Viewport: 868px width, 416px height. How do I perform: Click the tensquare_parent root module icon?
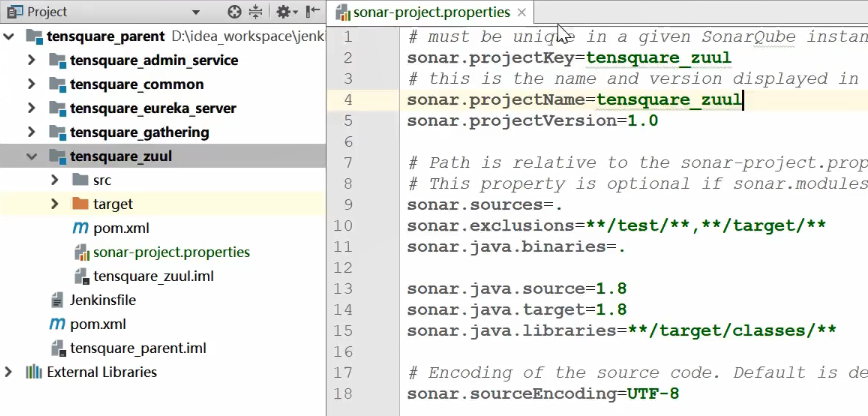coord(34,37)
